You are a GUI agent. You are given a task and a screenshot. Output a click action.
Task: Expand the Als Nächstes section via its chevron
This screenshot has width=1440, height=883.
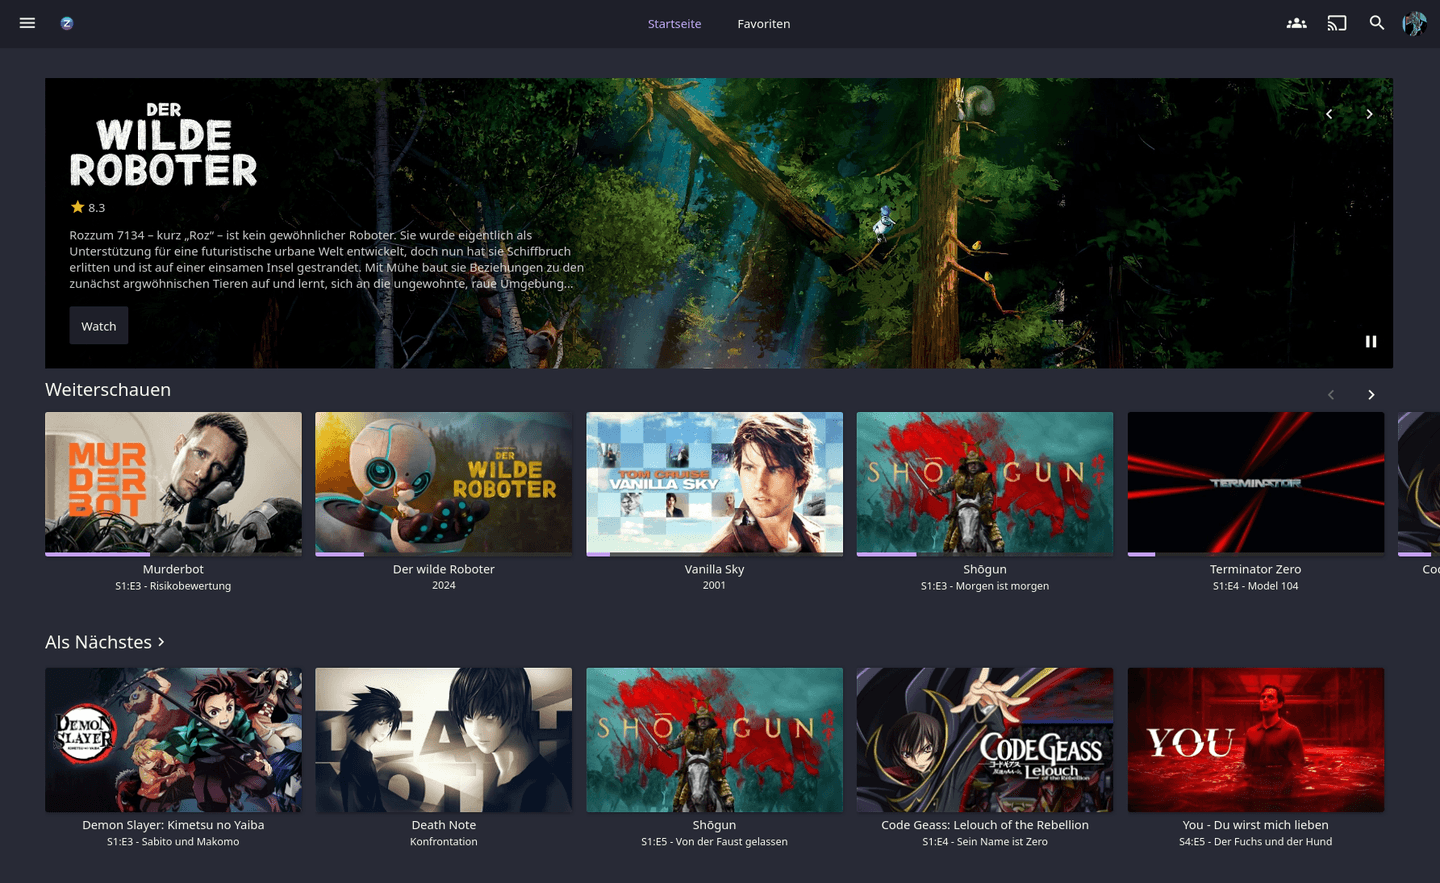pyautogui.click(x=161, y=642)
